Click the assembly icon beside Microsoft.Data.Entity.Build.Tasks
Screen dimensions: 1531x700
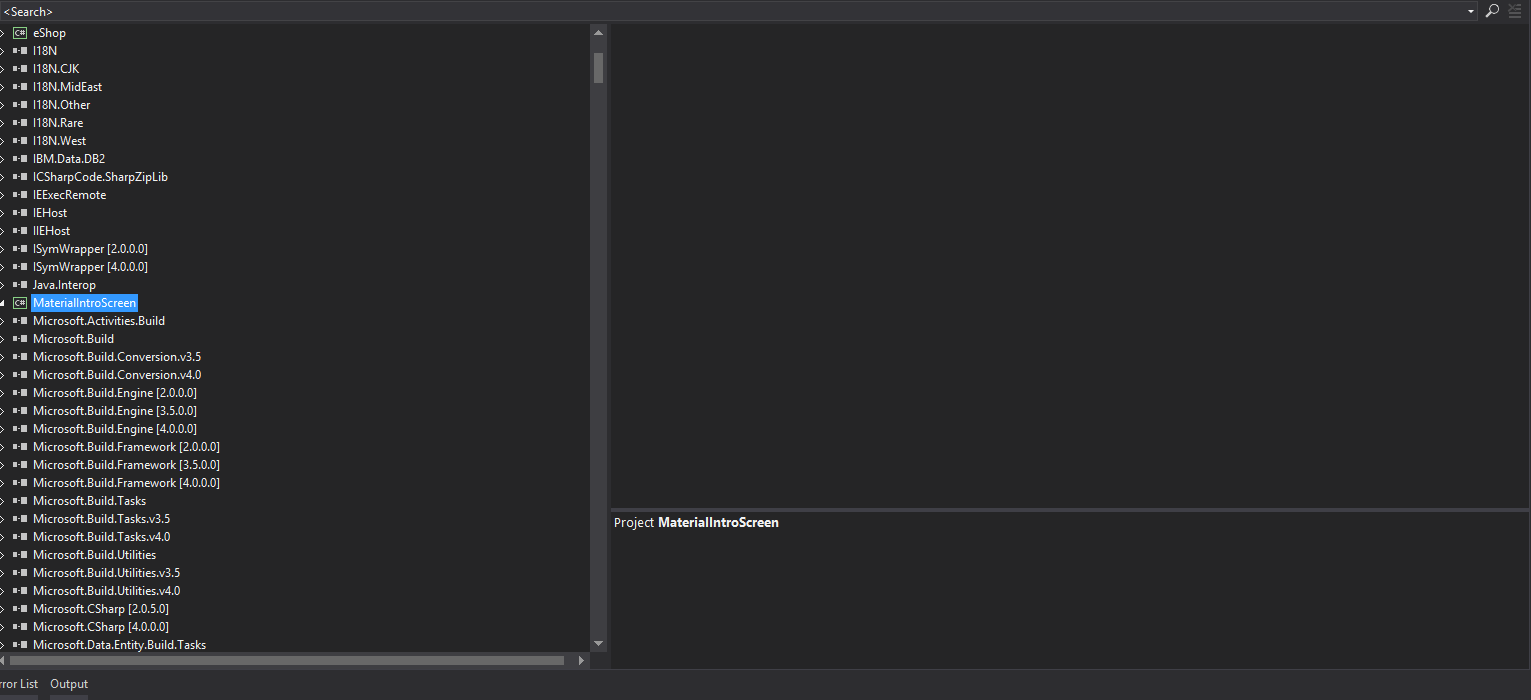point(20,645)
